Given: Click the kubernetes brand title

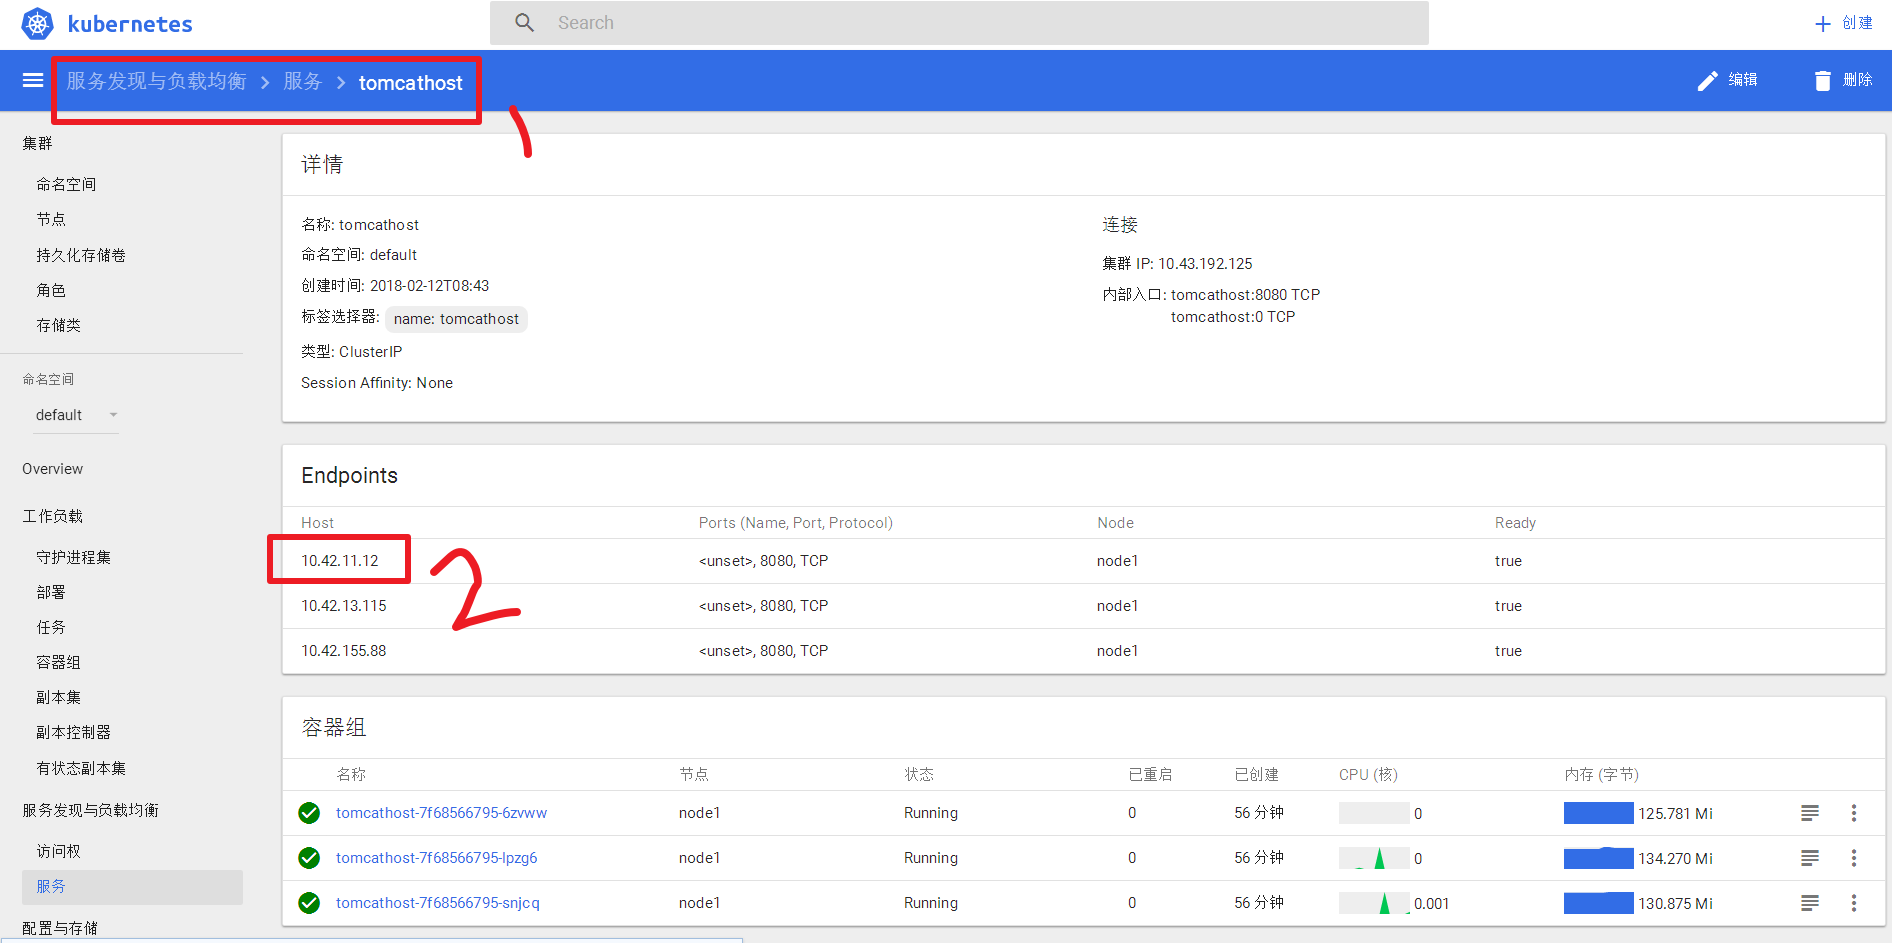Looking at the screenshot, I should [130, 24].
